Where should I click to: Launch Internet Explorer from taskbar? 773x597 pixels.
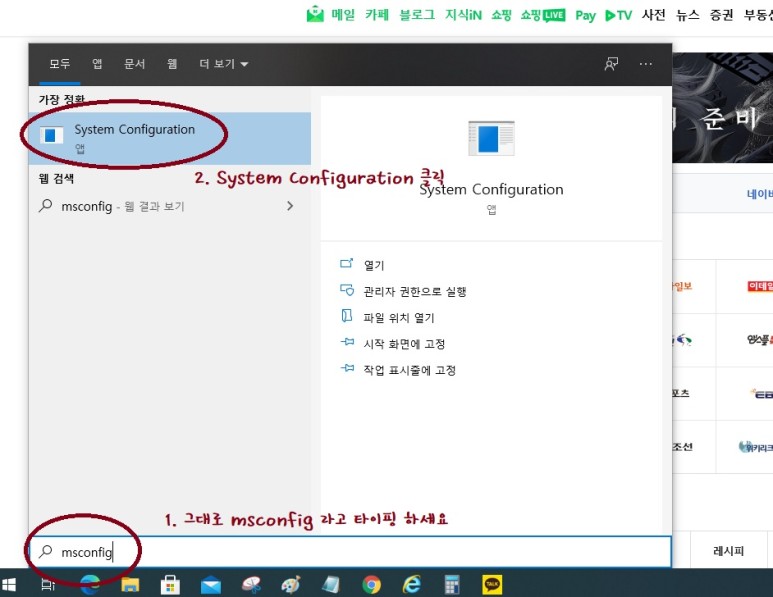[412, 585]
